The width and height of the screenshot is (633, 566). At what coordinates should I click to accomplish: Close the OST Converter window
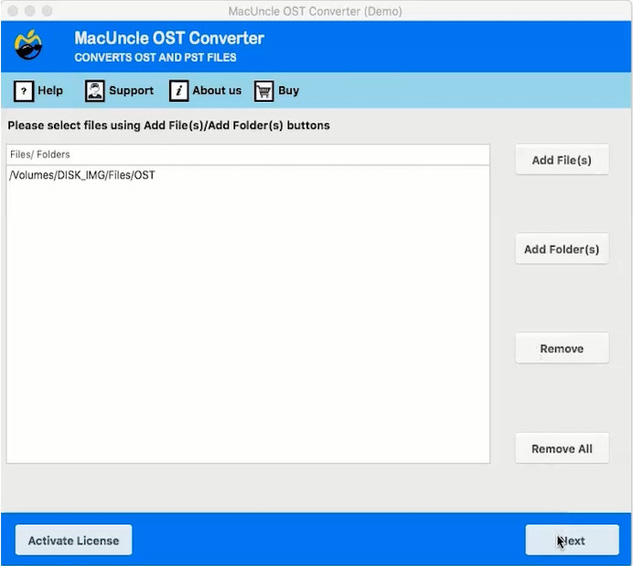pos(12,10)
